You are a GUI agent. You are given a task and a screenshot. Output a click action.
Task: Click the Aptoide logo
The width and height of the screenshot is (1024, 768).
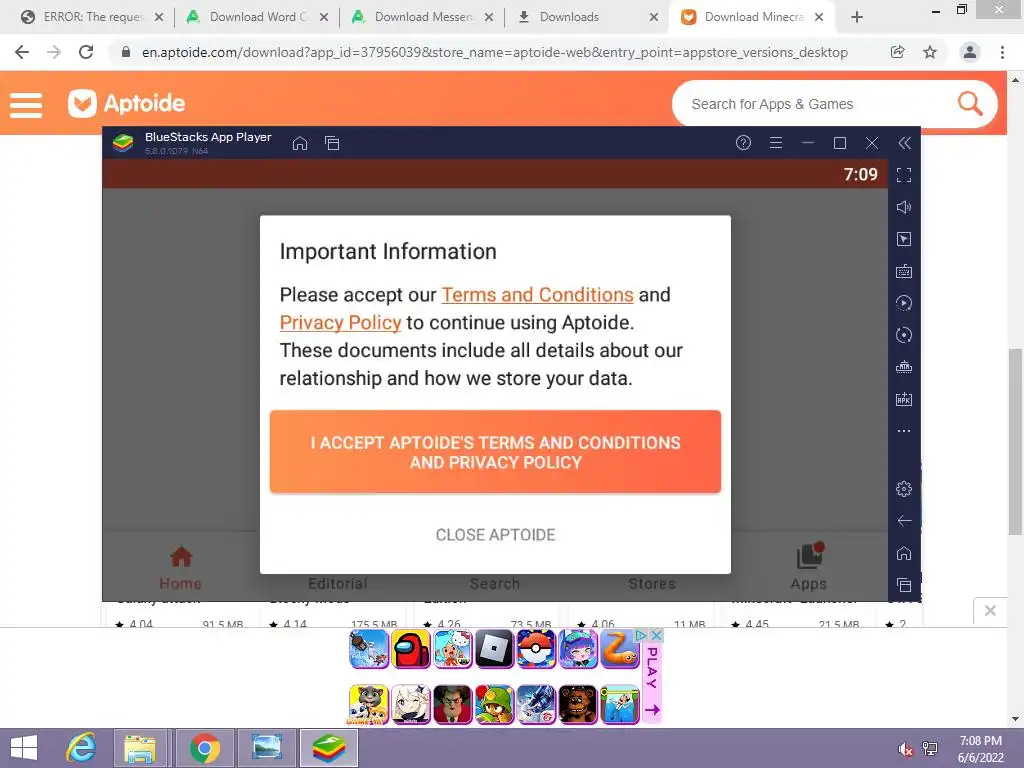(x=127, y=103)
